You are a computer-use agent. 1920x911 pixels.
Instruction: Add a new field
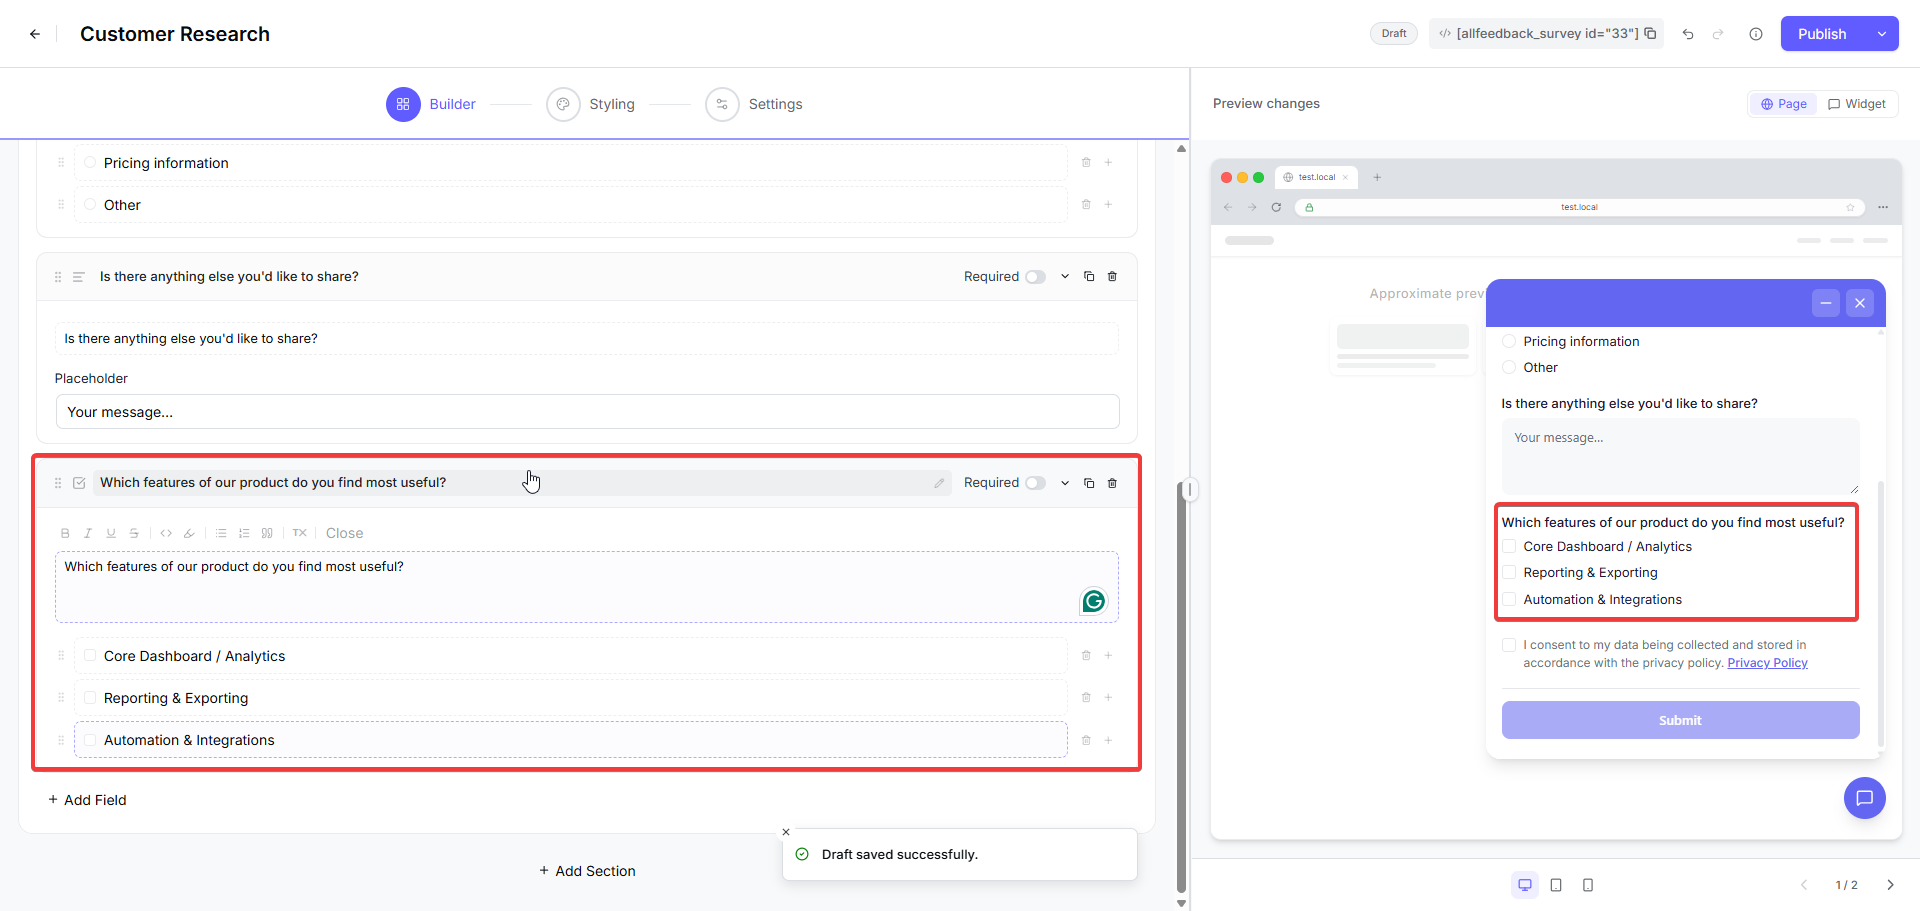pos(87,800)
